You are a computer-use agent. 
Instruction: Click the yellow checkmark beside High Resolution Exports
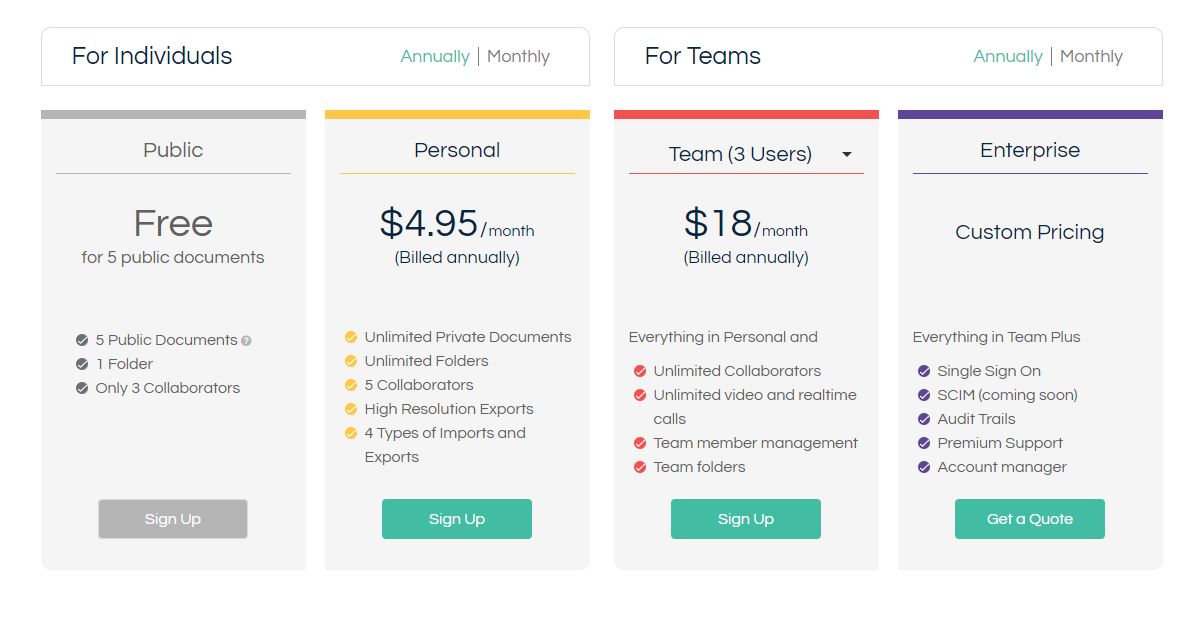click(351, 409)
